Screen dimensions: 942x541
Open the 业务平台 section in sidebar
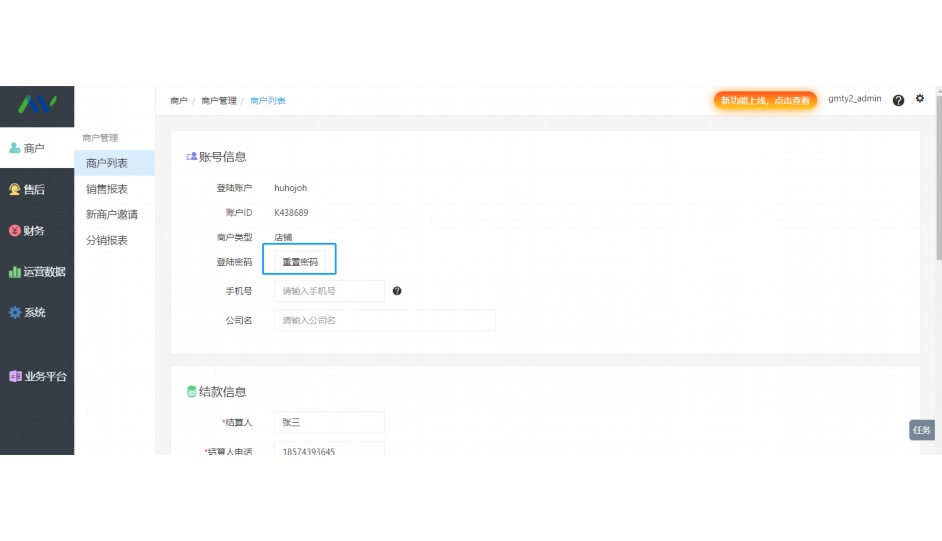(37, 376)
